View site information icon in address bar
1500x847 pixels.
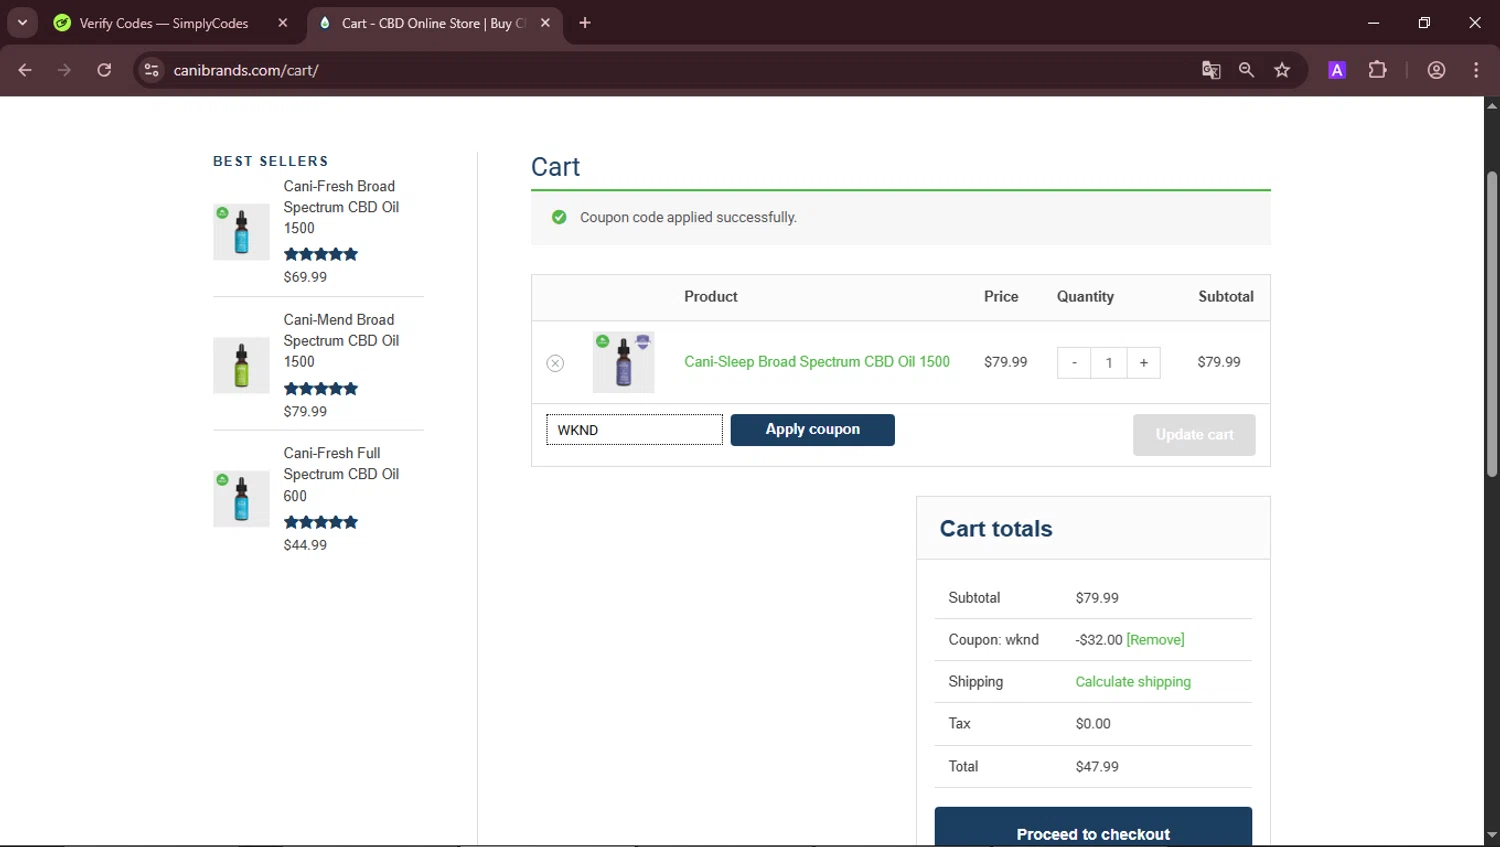click(x=151, y=70)
